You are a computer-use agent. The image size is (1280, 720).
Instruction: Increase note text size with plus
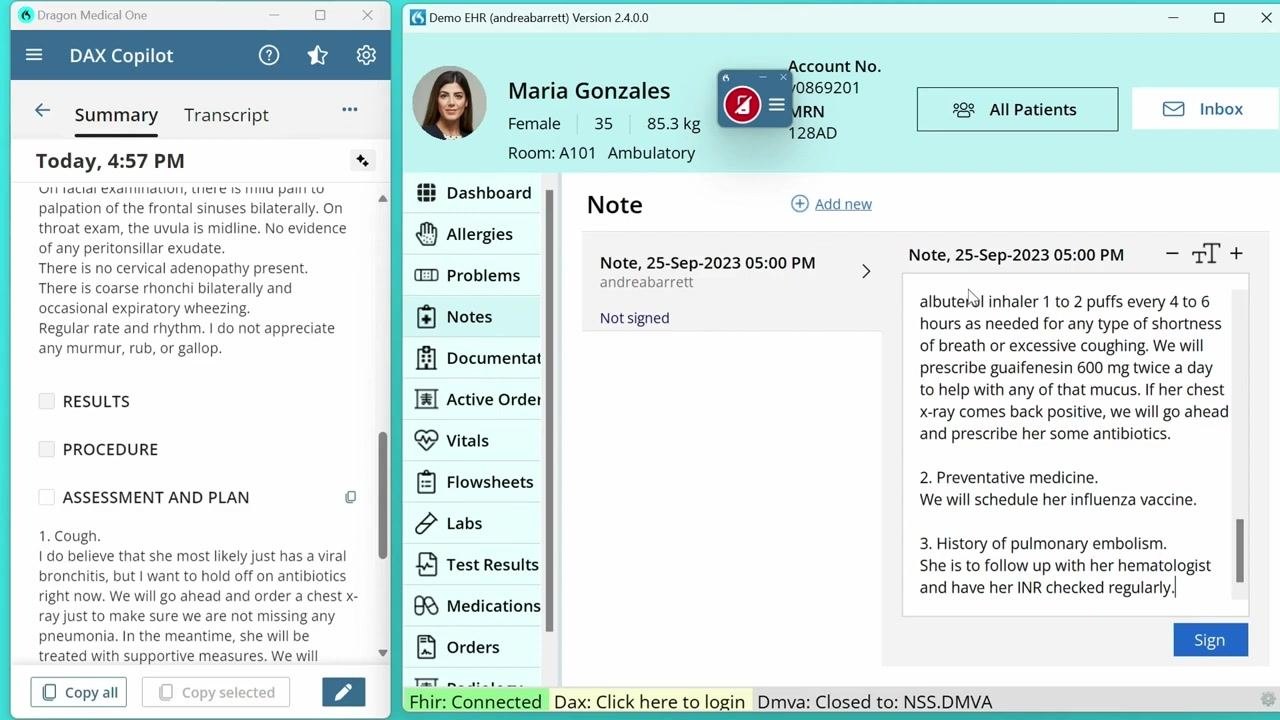[x=1236, y=254]
